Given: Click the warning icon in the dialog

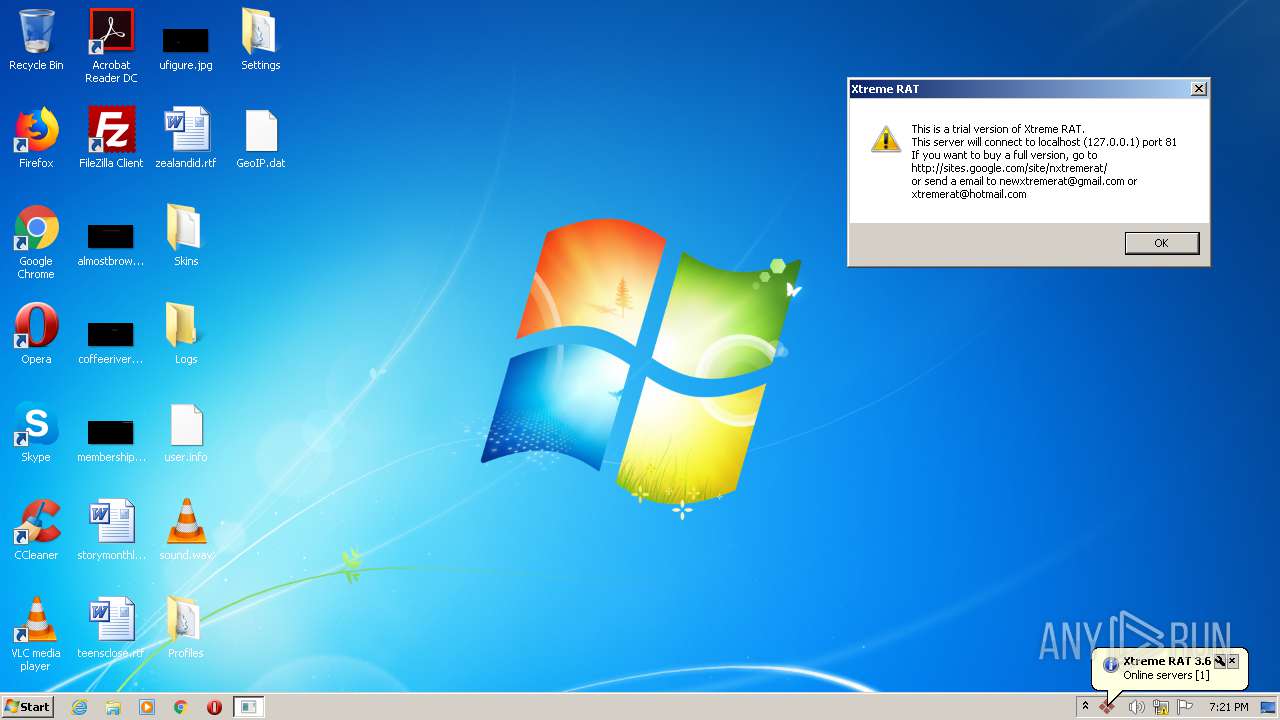Looking at the screenshot, I should click(886, 139).
